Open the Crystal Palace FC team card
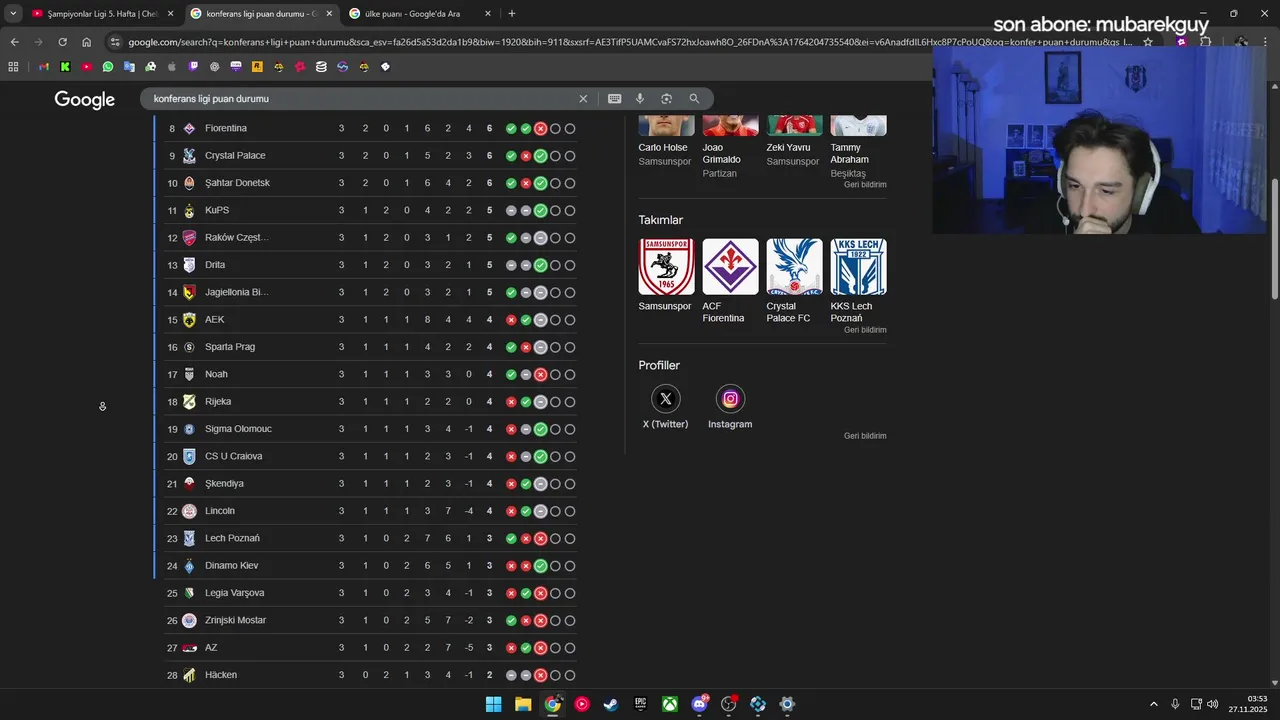1280x720 pixels. click(794, 281)
